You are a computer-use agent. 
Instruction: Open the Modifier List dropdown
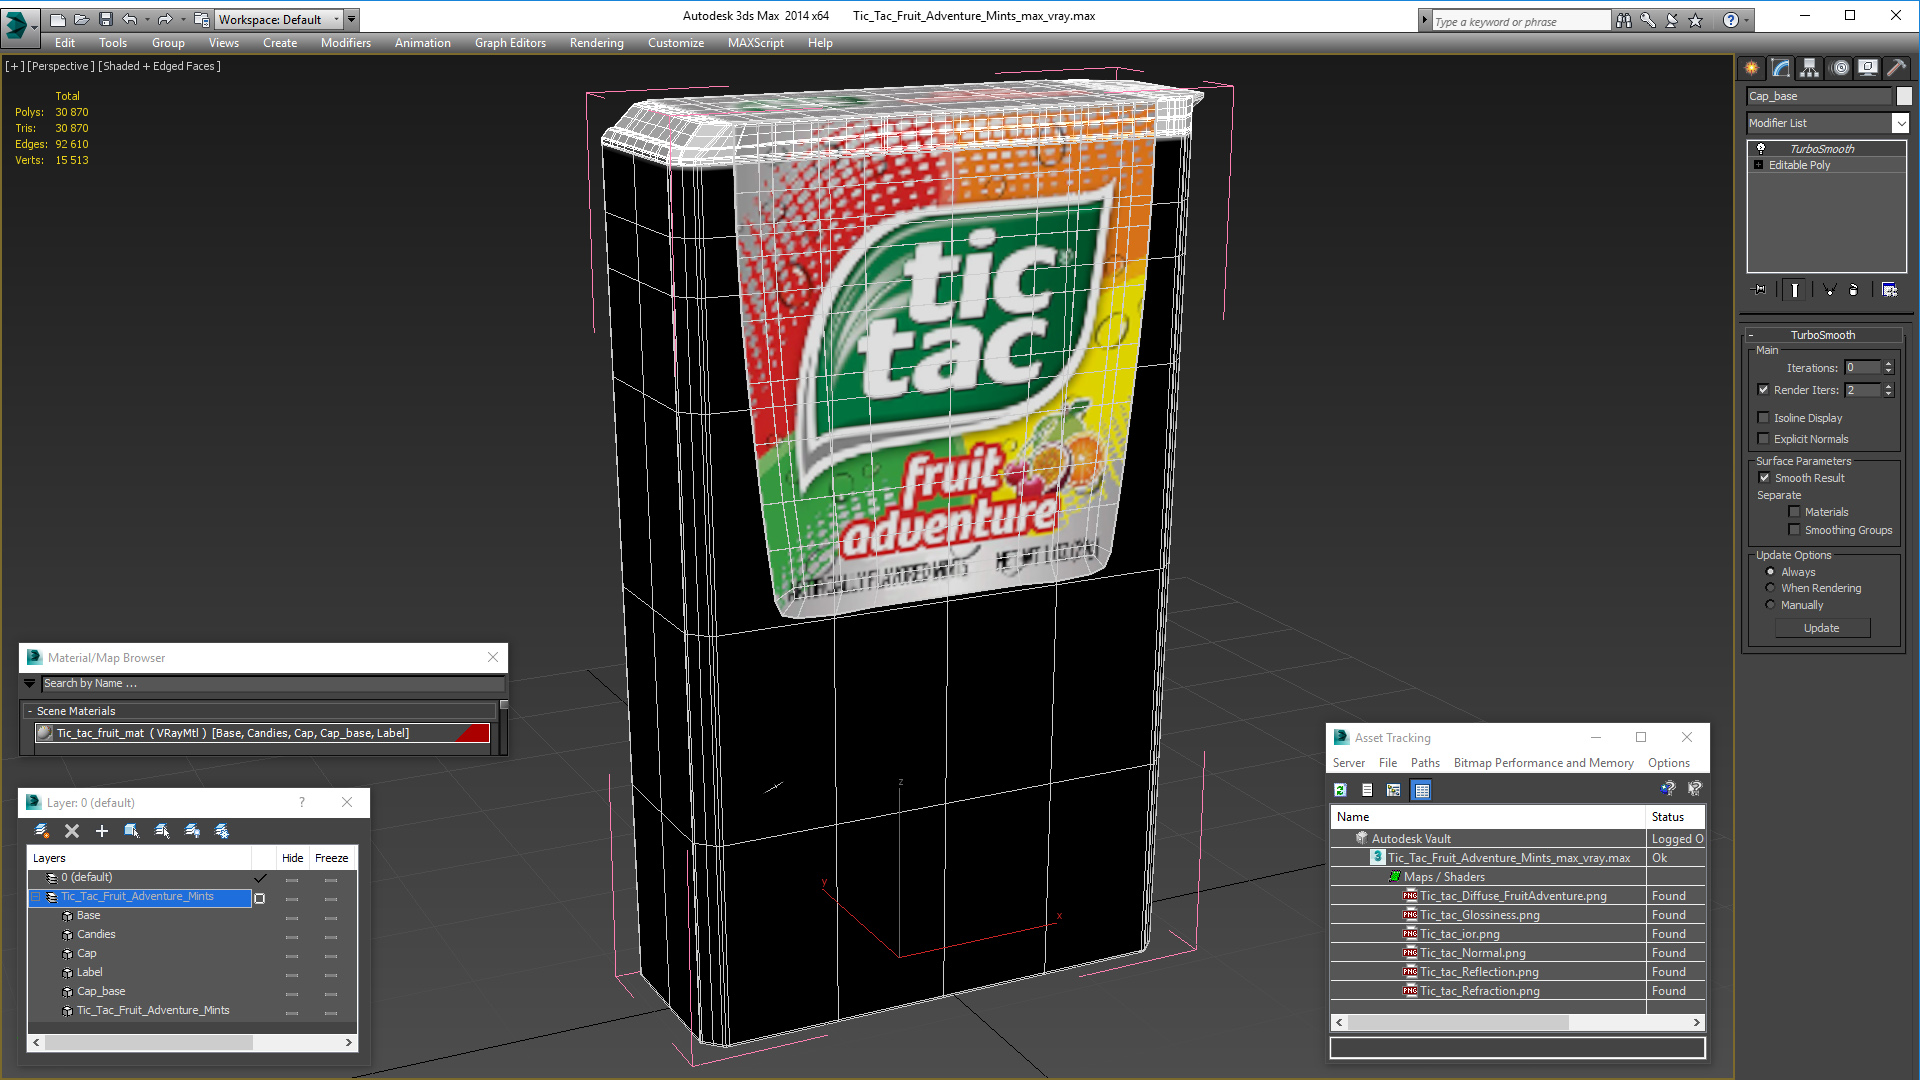coord(1900,123)
